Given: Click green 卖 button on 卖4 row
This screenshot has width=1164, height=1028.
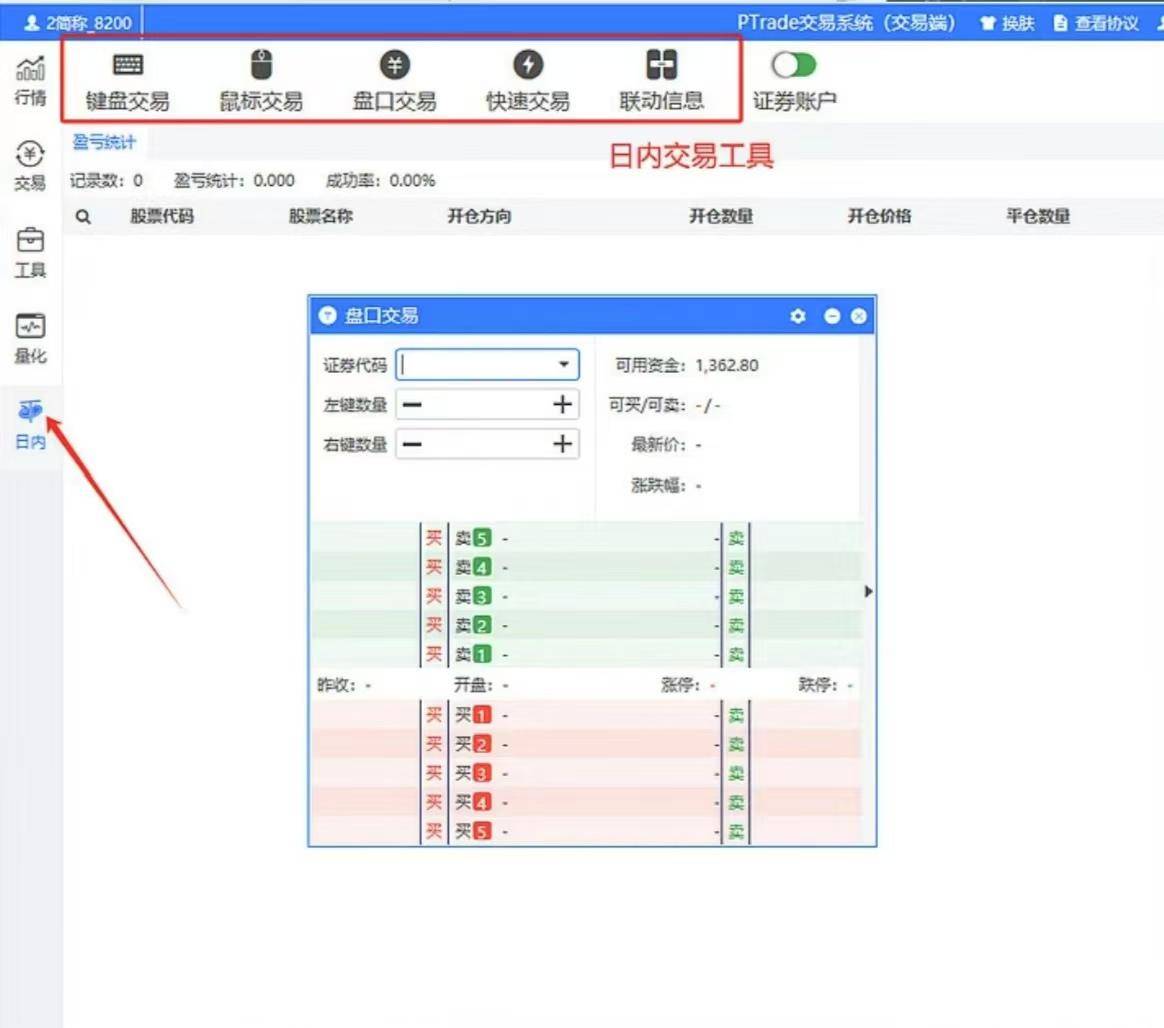Looking at the screenshot, I should [x=736, y=567].
